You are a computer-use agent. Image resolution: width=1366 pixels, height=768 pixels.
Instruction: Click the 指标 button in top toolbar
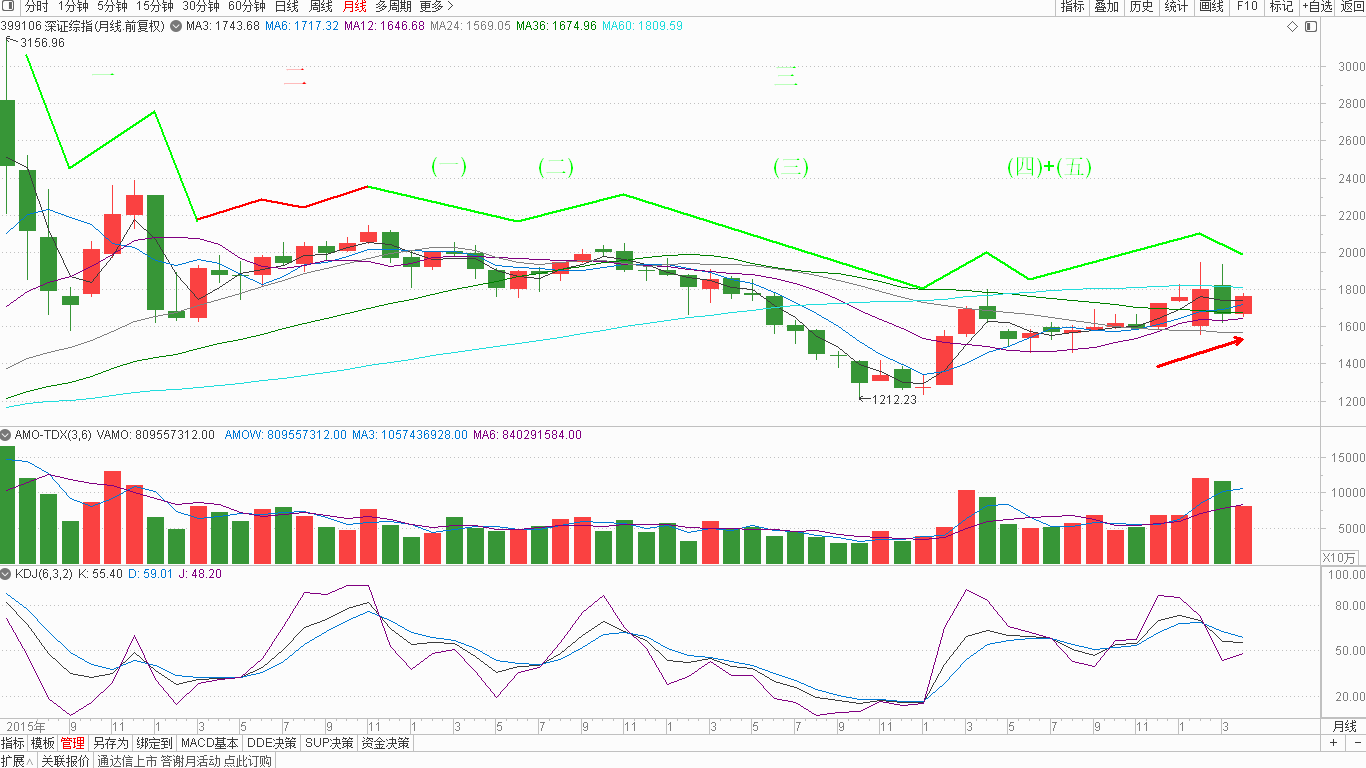1072,6
